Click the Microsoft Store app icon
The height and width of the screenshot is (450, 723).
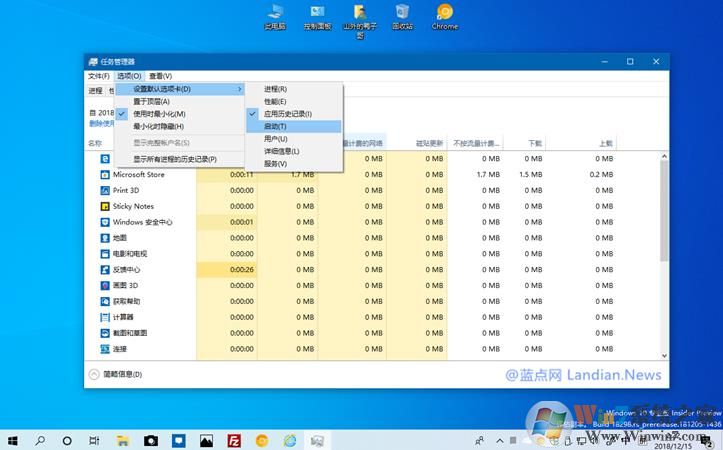coord(105,174)
